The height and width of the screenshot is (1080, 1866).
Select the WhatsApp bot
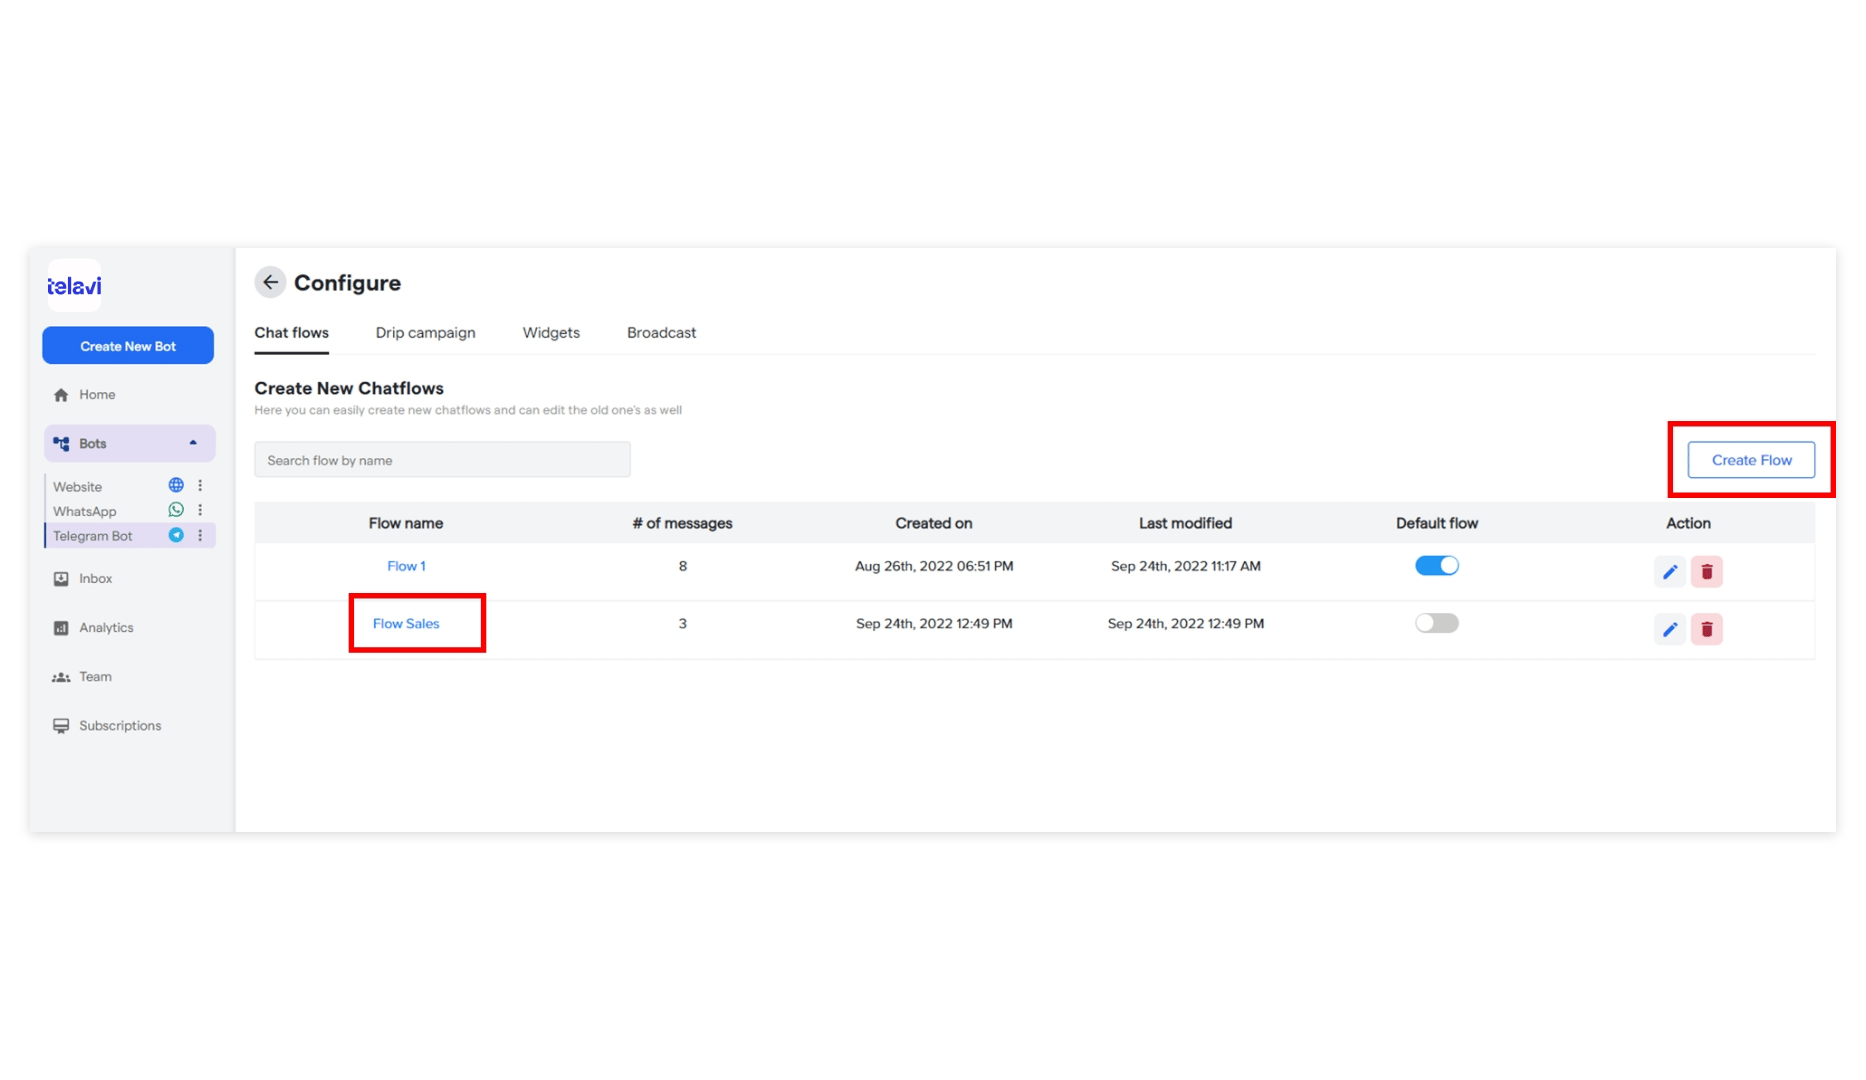pos(84,511)
